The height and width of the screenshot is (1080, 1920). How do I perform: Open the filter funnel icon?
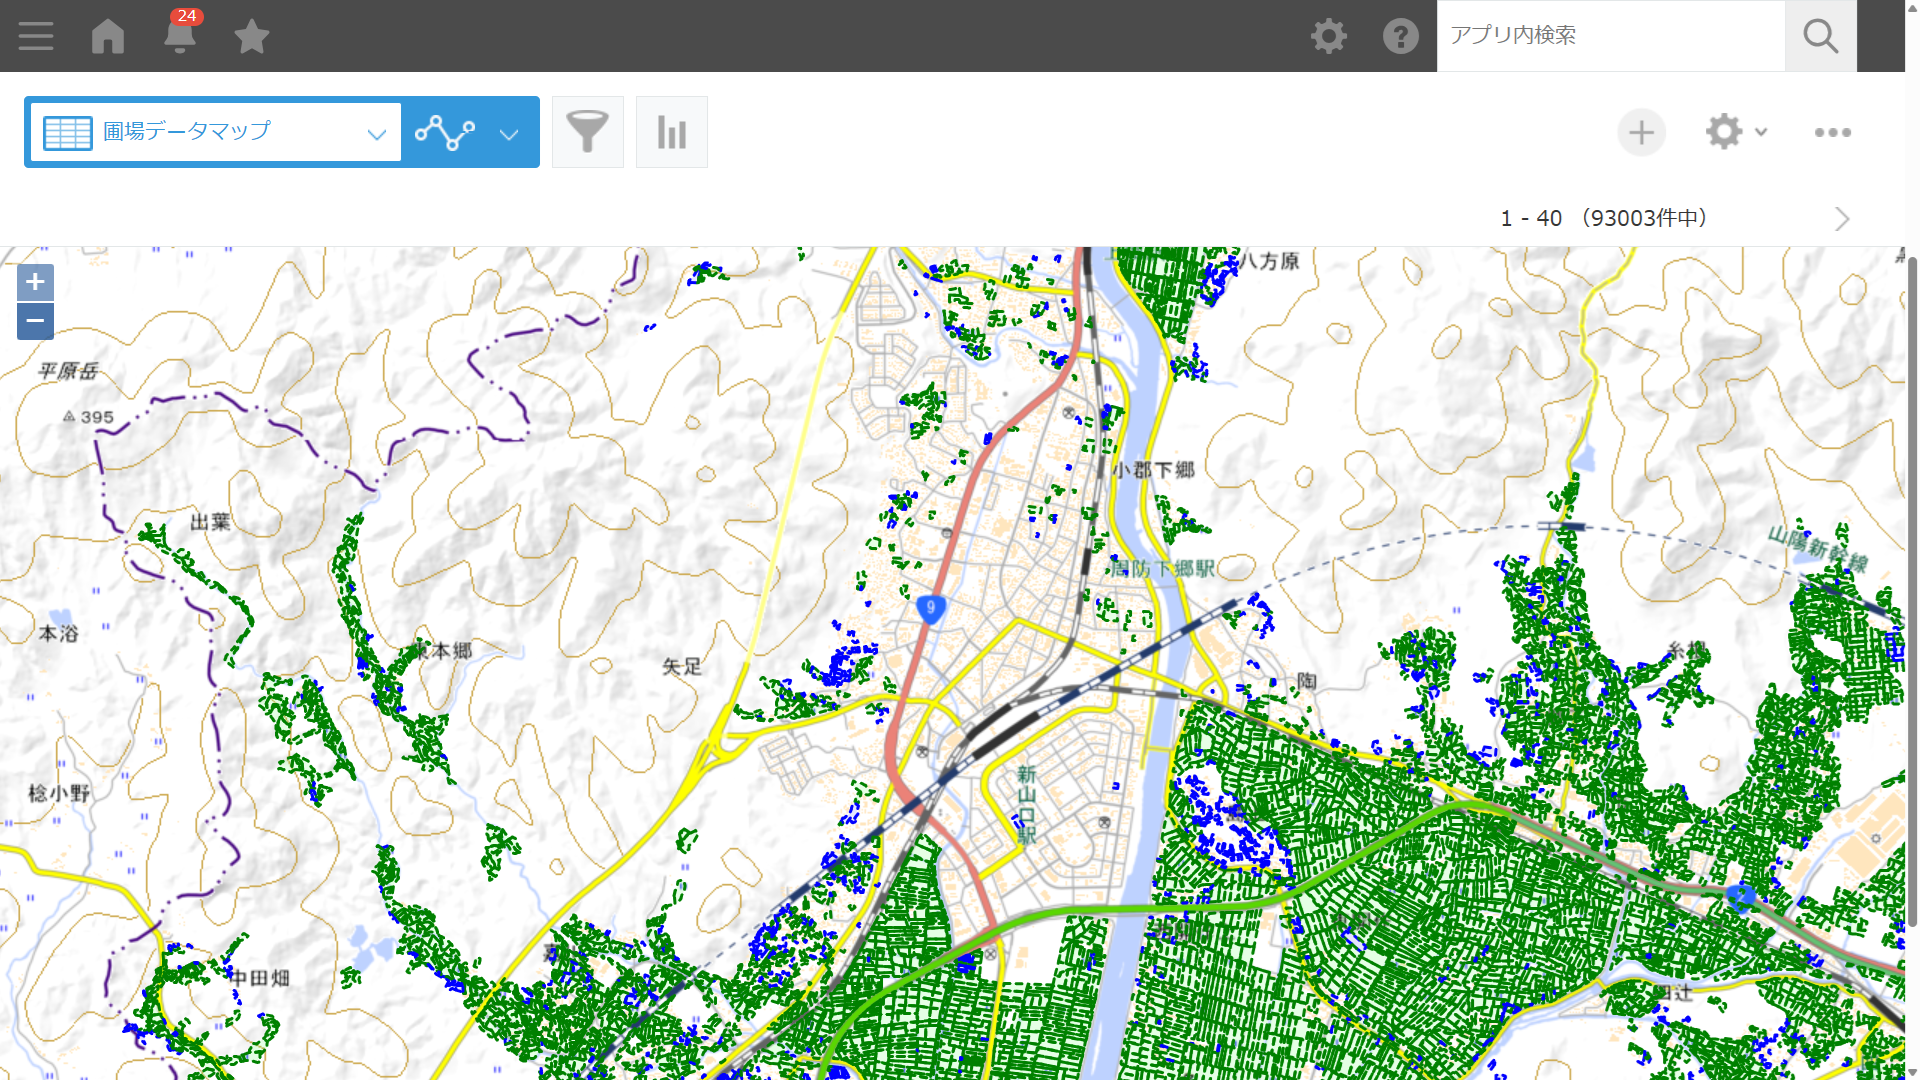(588, 132)
